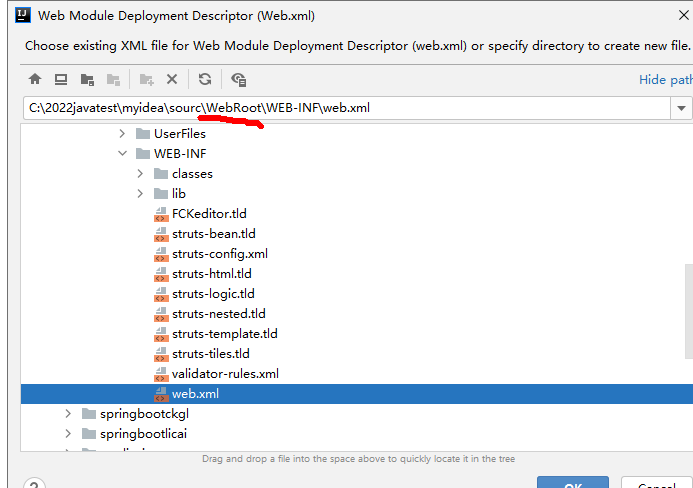Click the WEB-INF folder icon
The image size is (693, 488).
(x=143, y=153)
